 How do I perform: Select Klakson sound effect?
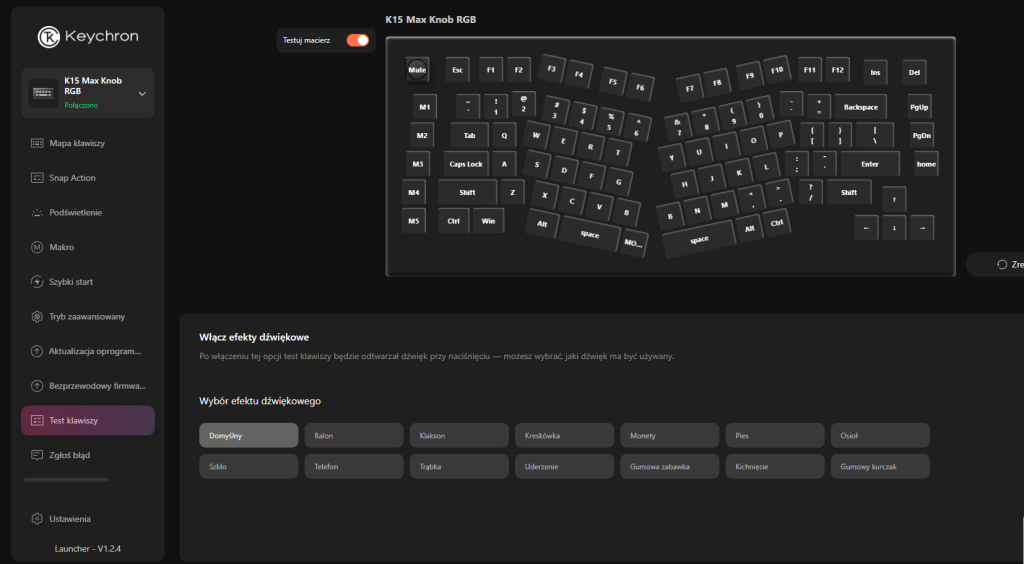459,435
